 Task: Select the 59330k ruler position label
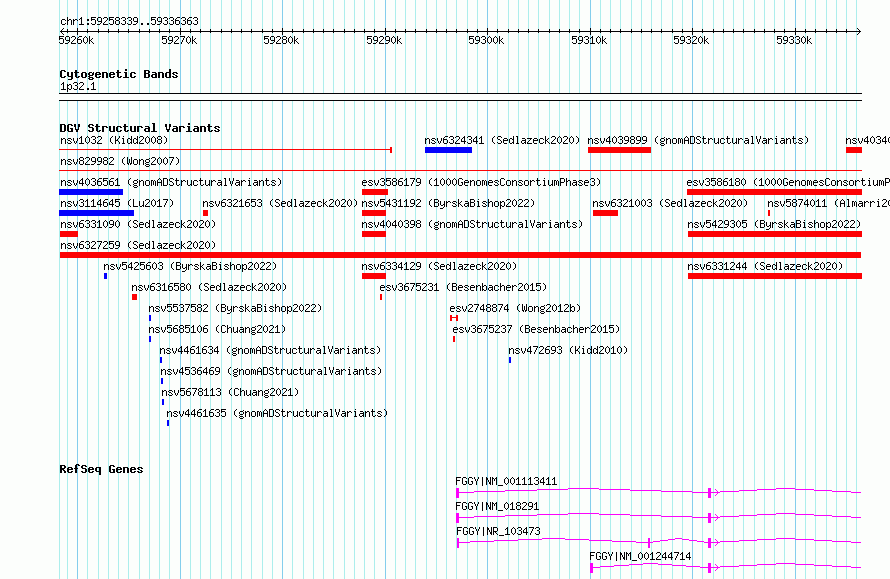point(794,40)
